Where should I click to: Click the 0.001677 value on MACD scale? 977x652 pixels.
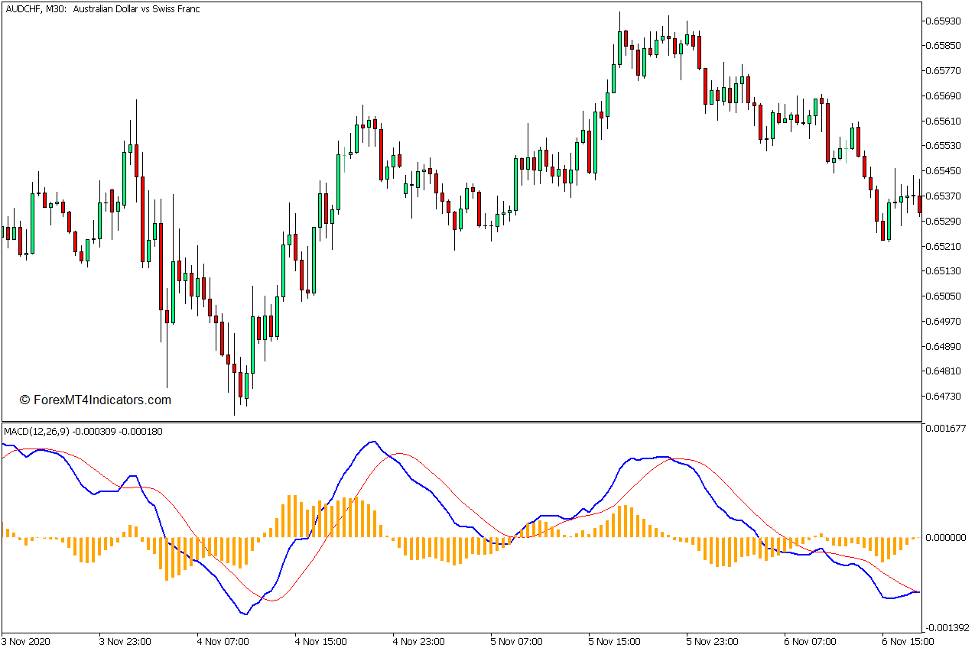tap(947, 427)
